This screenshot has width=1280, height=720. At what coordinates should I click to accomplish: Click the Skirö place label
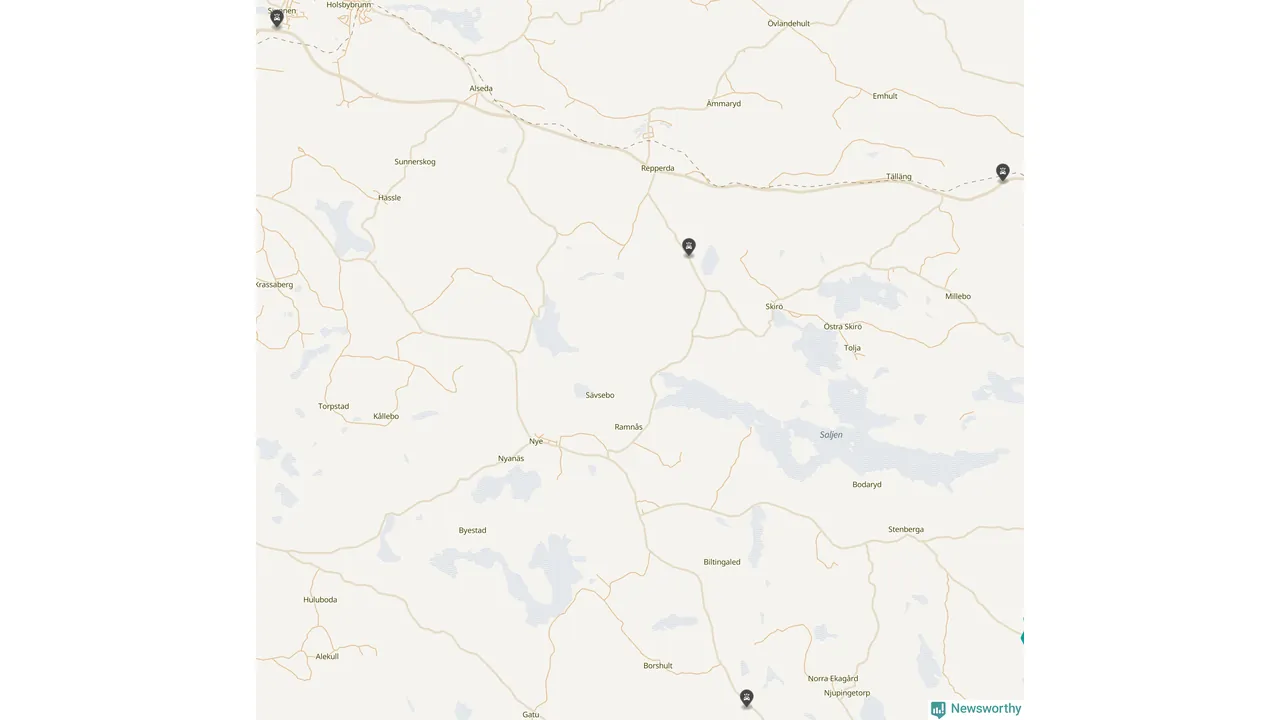tap(774, 306)
